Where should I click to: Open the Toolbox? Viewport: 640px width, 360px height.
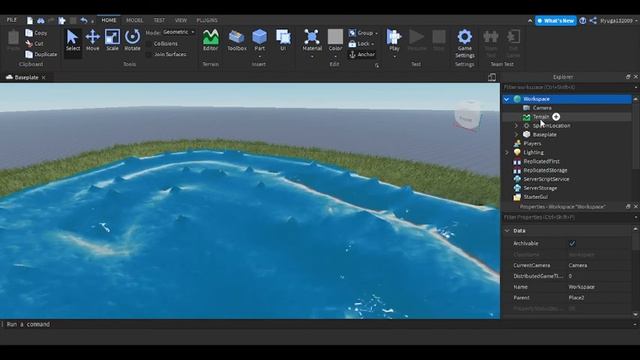(x=237, y=40)
